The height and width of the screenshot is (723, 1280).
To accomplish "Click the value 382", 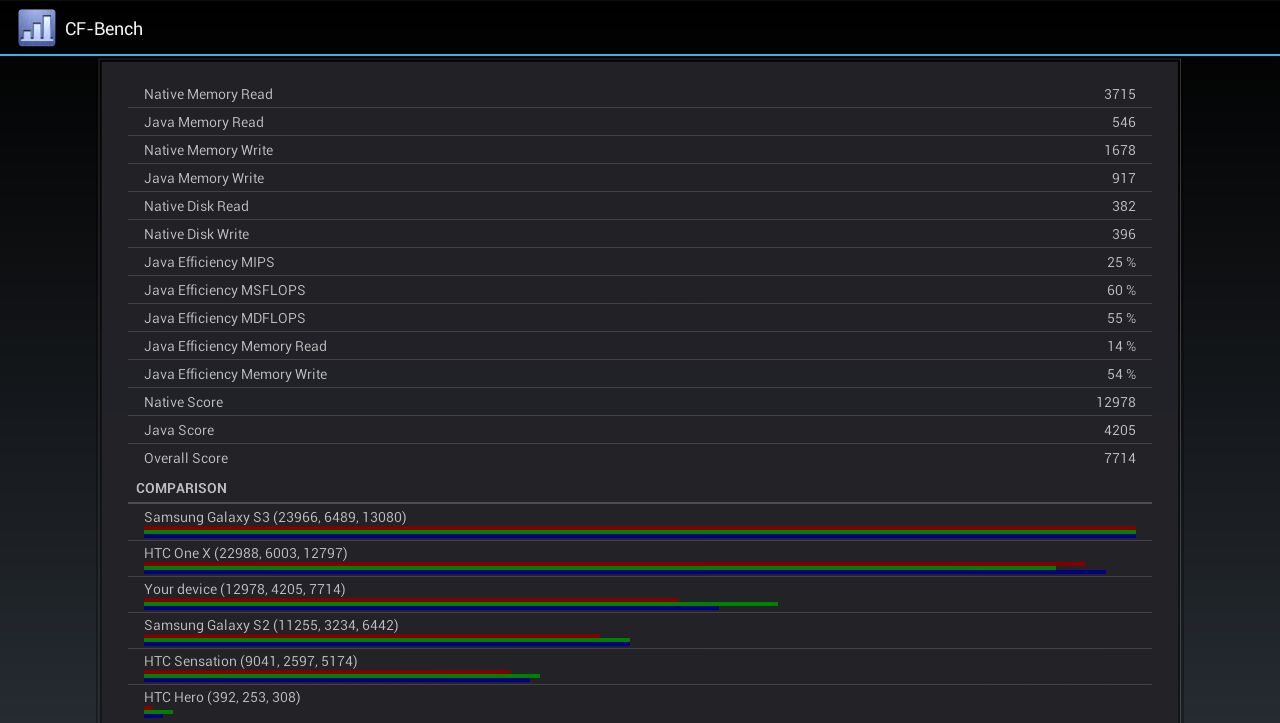I will coord(1124,206).
